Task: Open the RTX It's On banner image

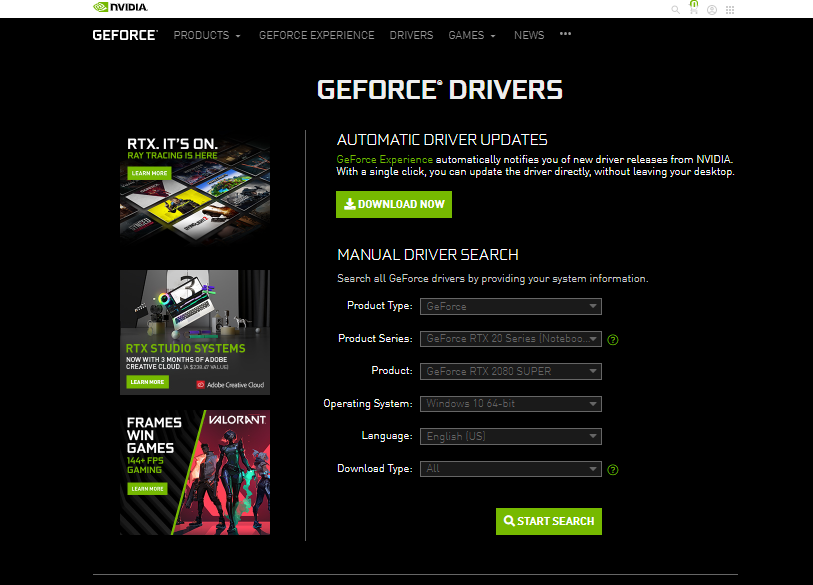Action: 195,190
